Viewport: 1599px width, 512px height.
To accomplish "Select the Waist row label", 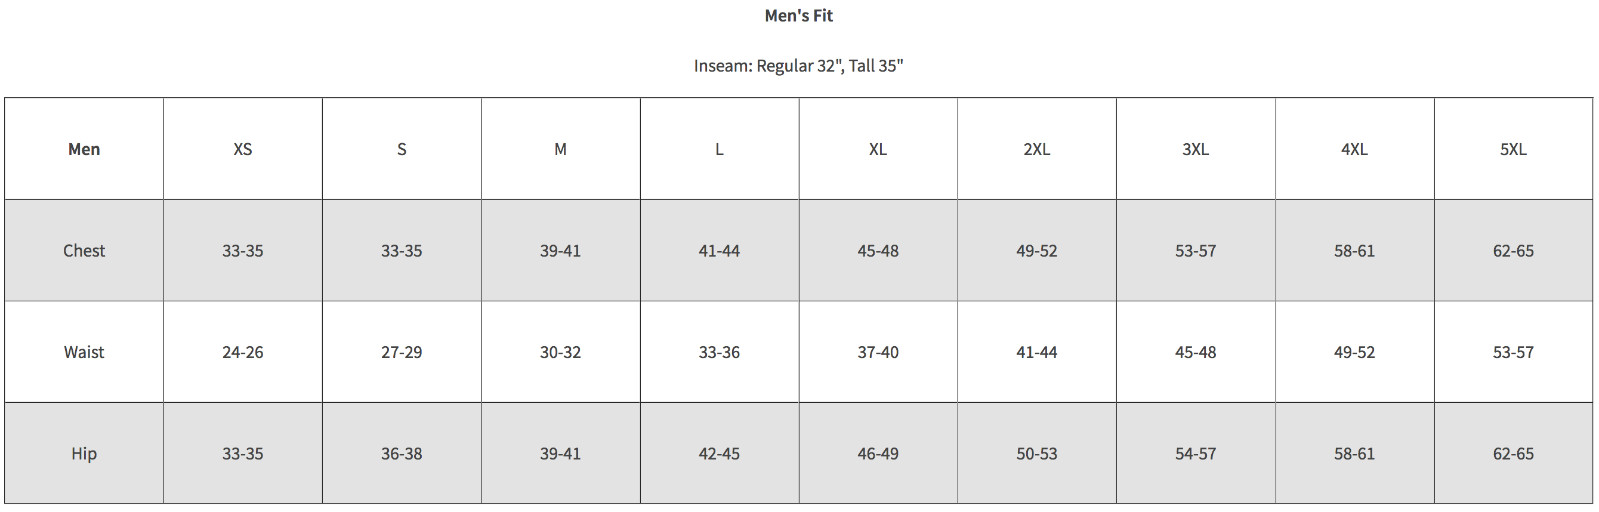I will click(84, 352).
